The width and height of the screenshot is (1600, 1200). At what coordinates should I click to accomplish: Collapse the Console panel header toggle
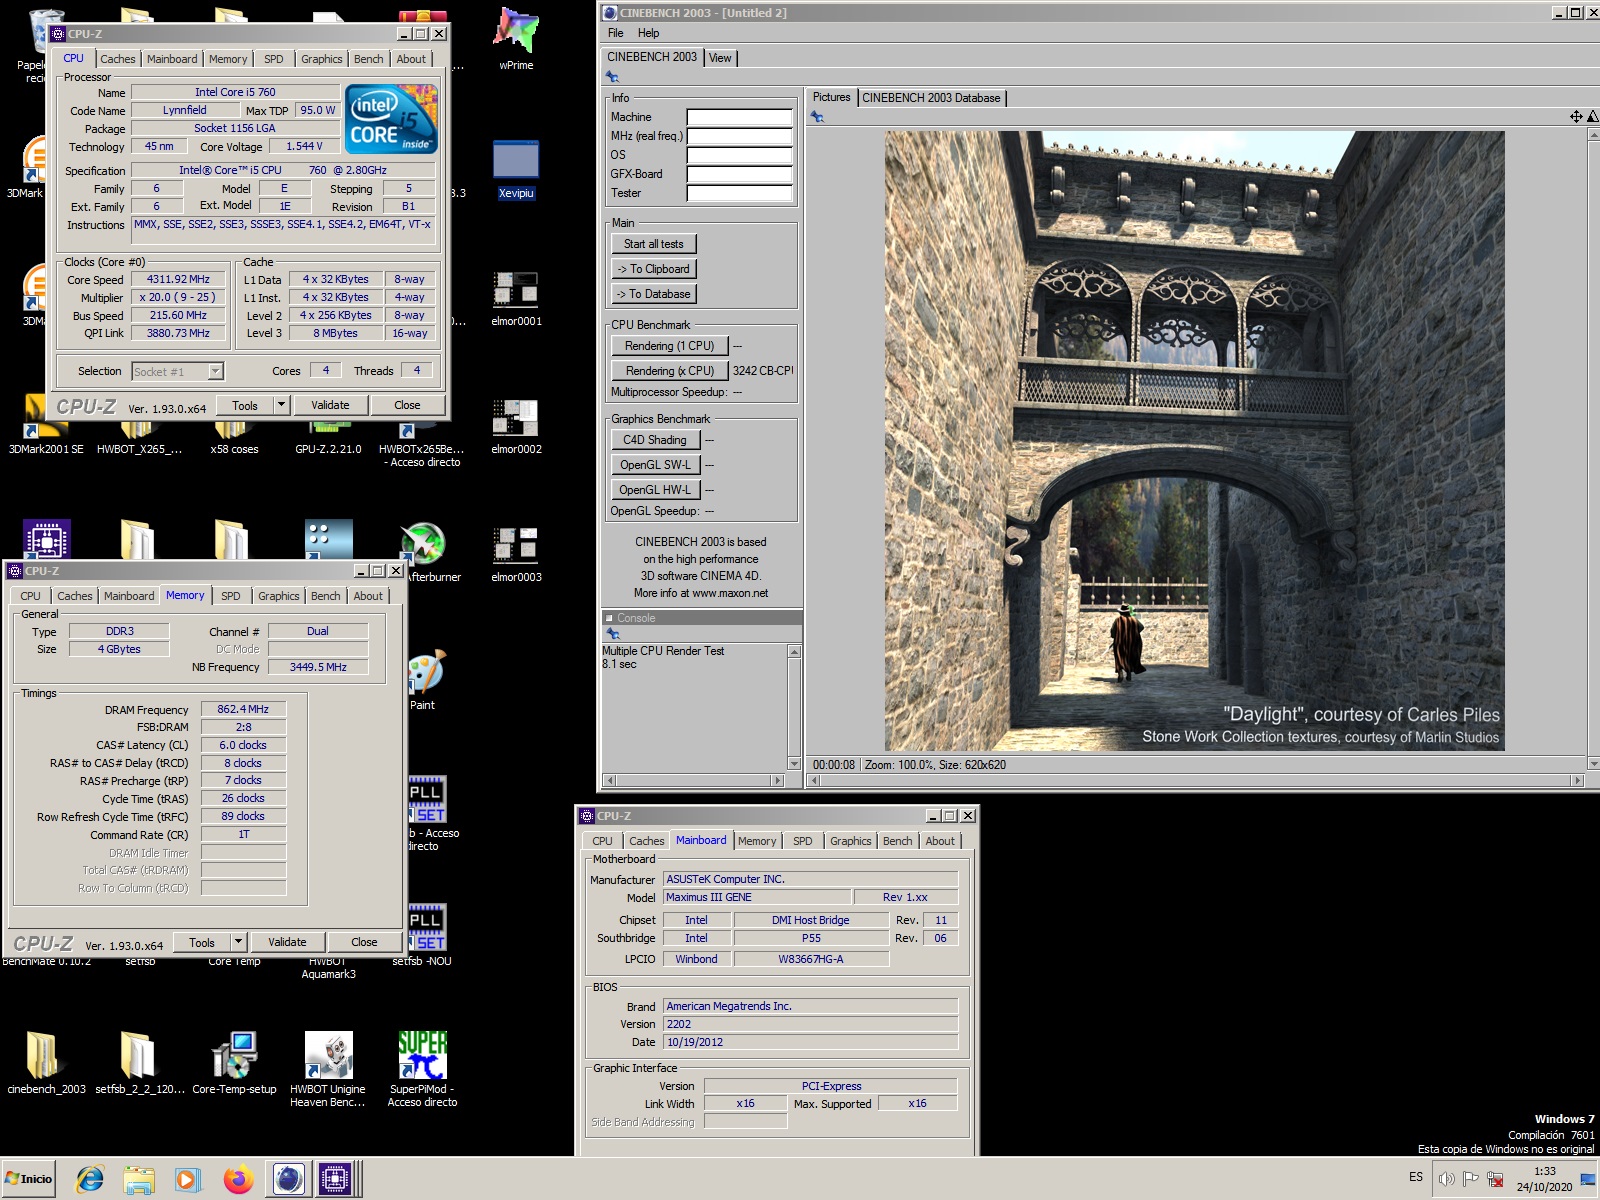coord(609,618)
